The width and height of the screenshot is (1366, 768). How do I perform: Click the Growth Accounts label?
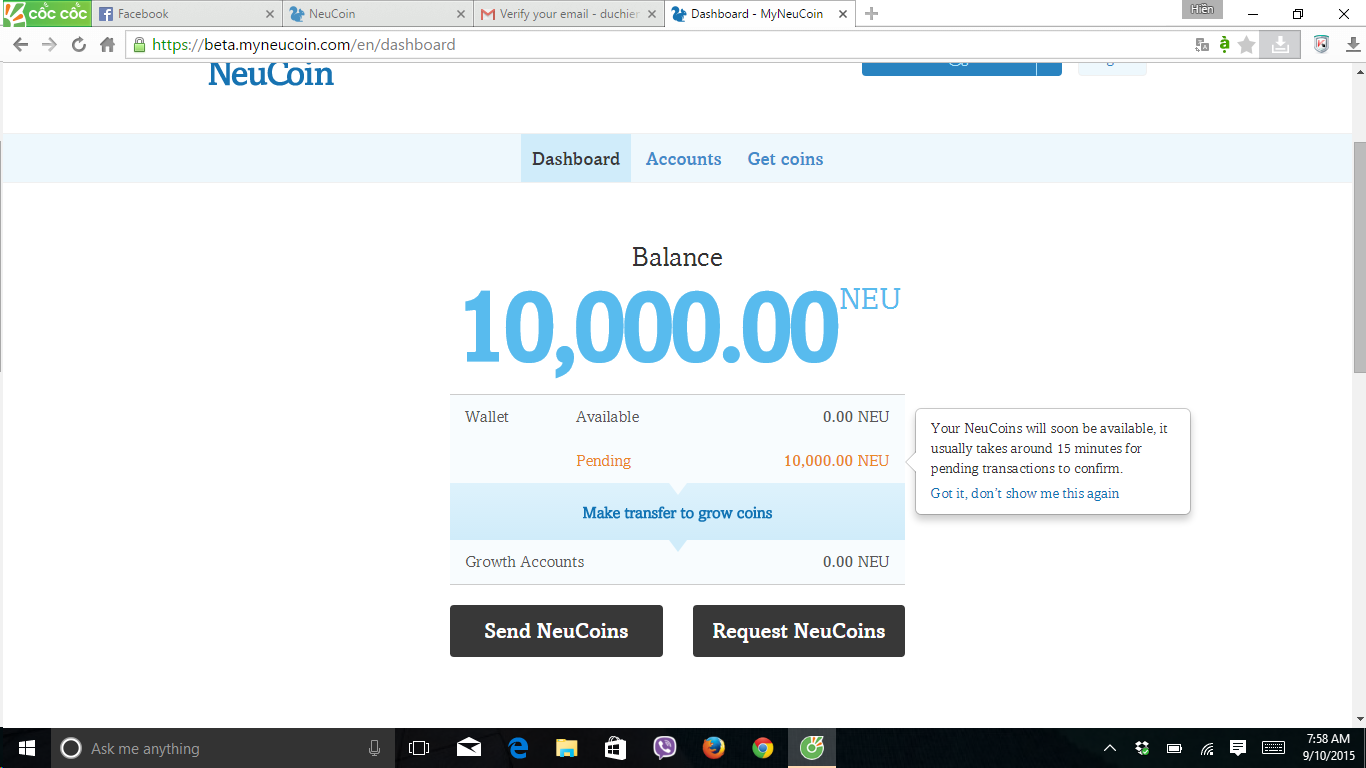click(x=525, y=562)
